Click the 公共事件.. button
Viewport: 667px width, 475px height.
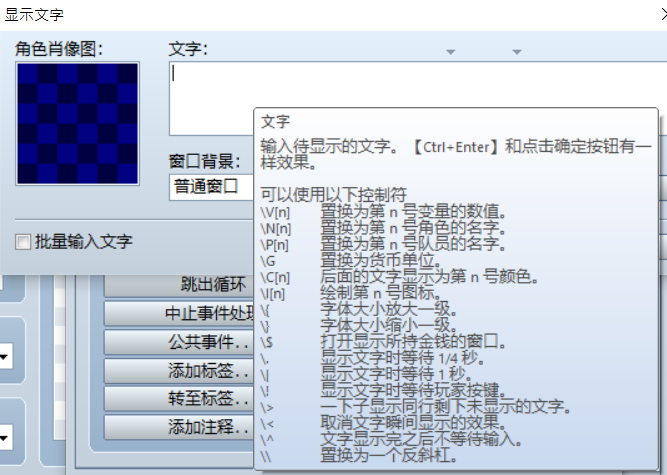pyautogui.click(x=179, y=342)
